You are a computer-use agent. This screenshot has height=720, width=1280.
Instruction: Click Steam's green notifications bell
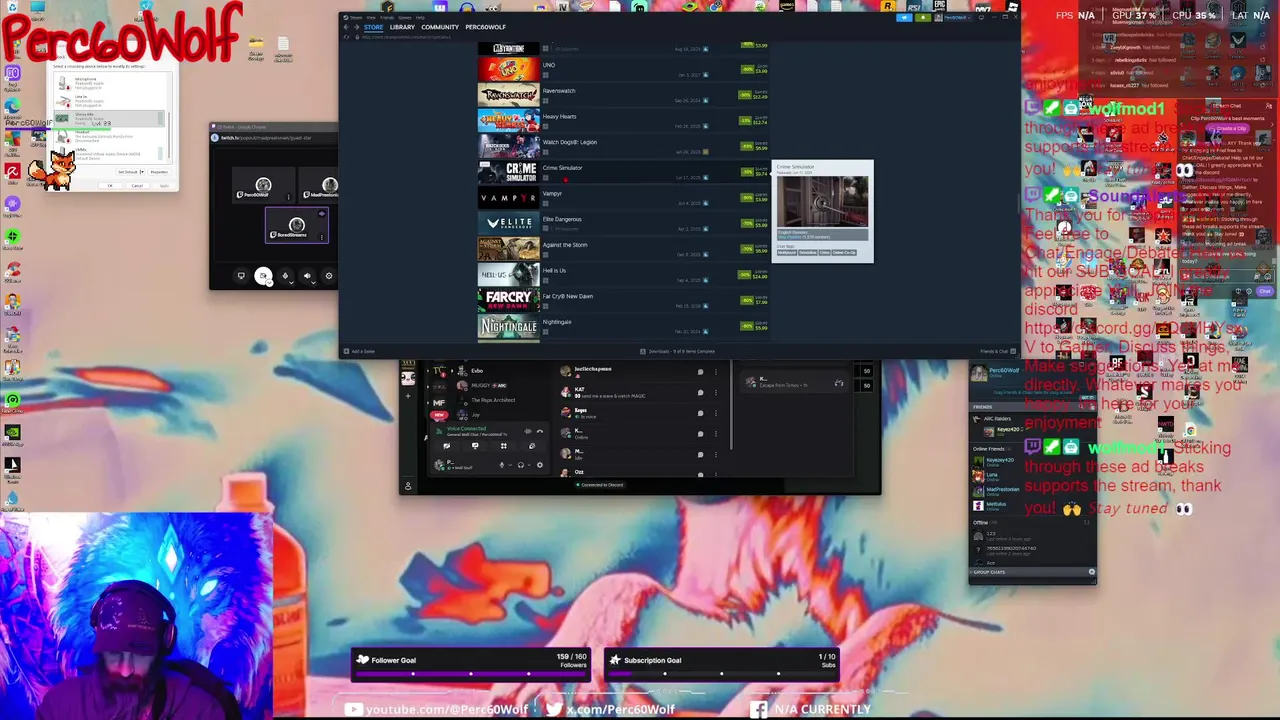point(923,17)
